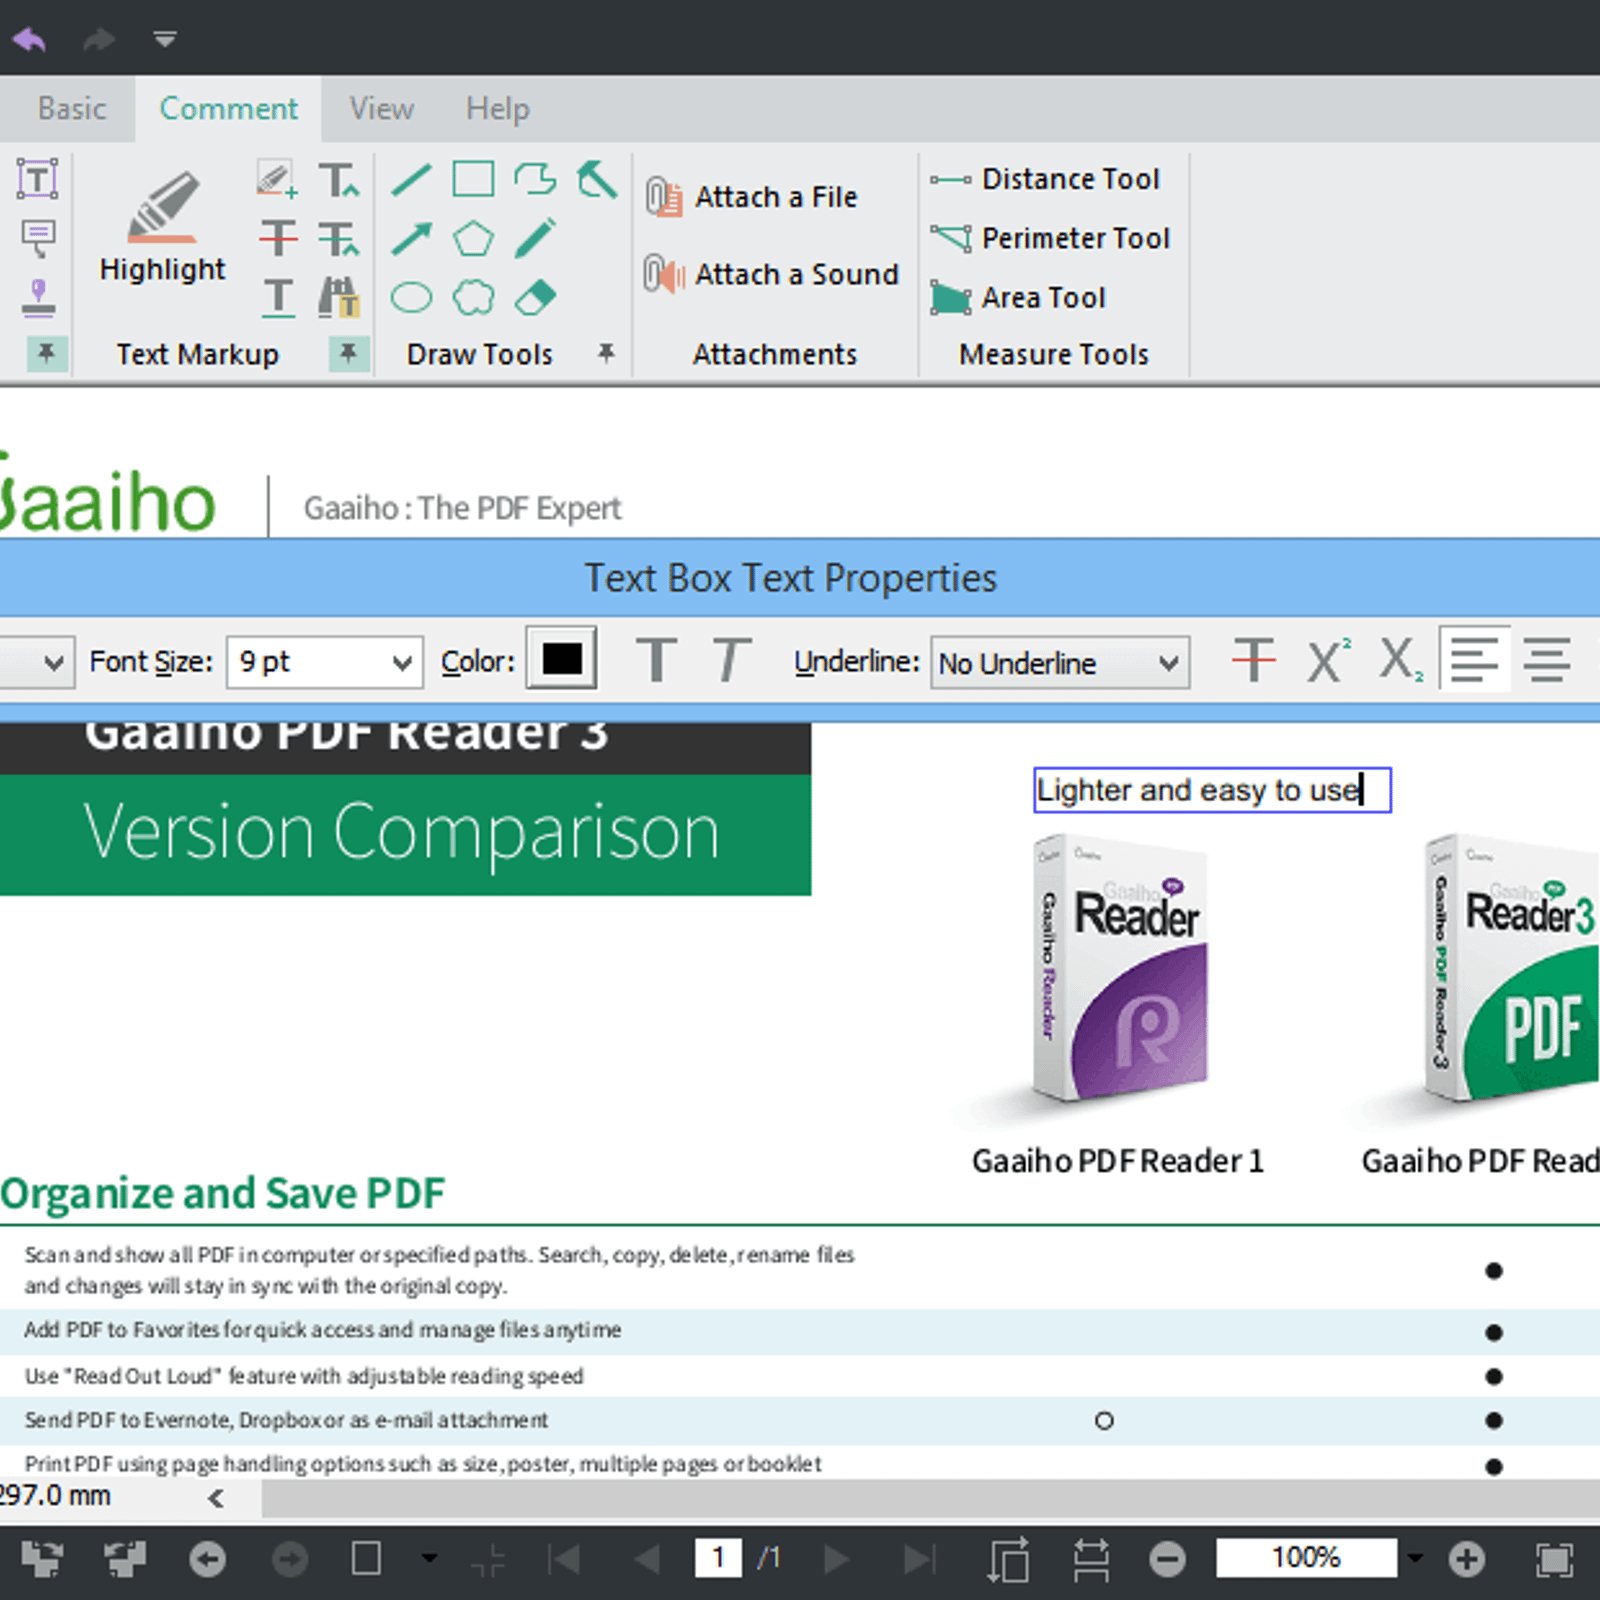Select the Text Box tool icon
This screenshot has height=1600, width=1600.
[x=38, y=179]
